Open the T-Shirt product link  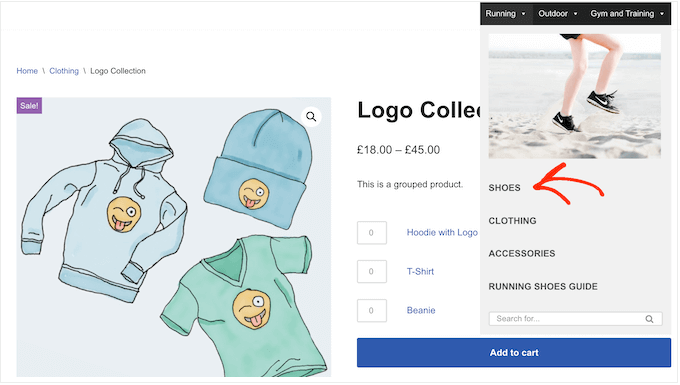click(420, 271)
